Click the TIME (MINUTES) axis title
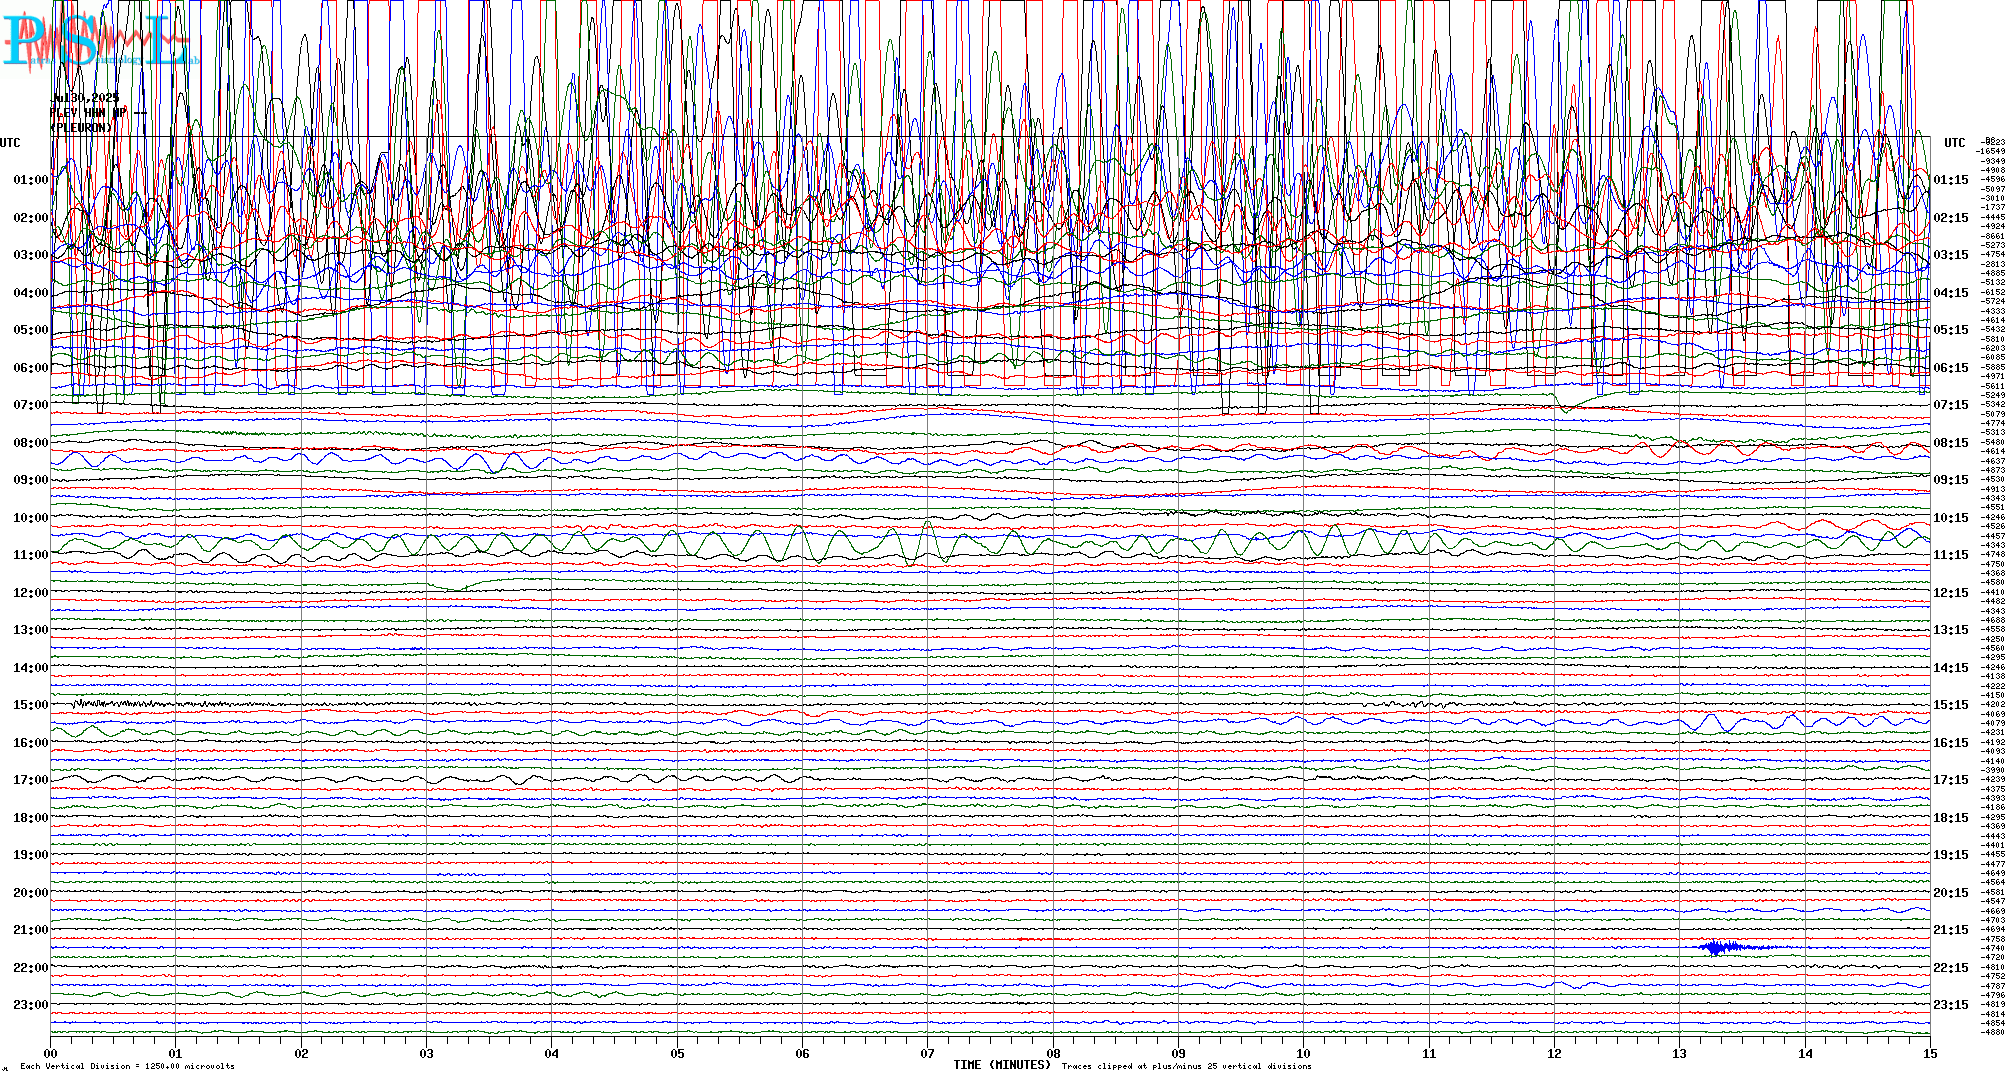 1002,1065
